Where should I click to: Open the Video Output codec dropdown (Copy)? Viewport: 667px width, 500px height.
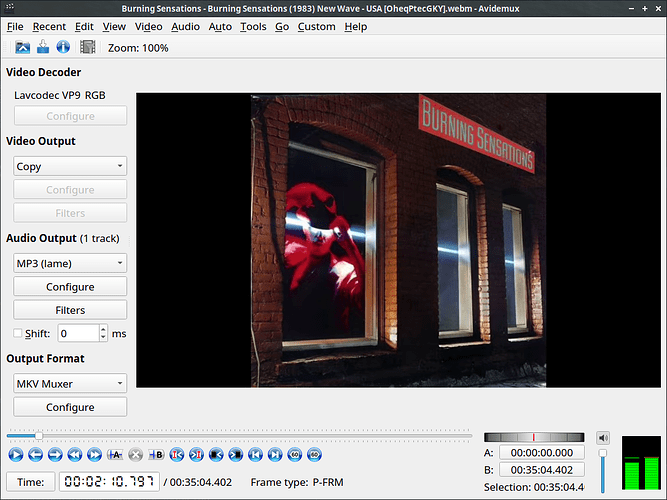click(70, 166)
